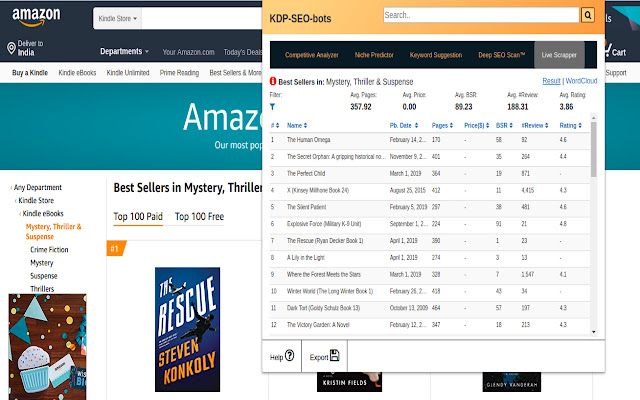640x400 pixels.
Task: Select the Live Scrapper tab
Action: coord(559,55)
